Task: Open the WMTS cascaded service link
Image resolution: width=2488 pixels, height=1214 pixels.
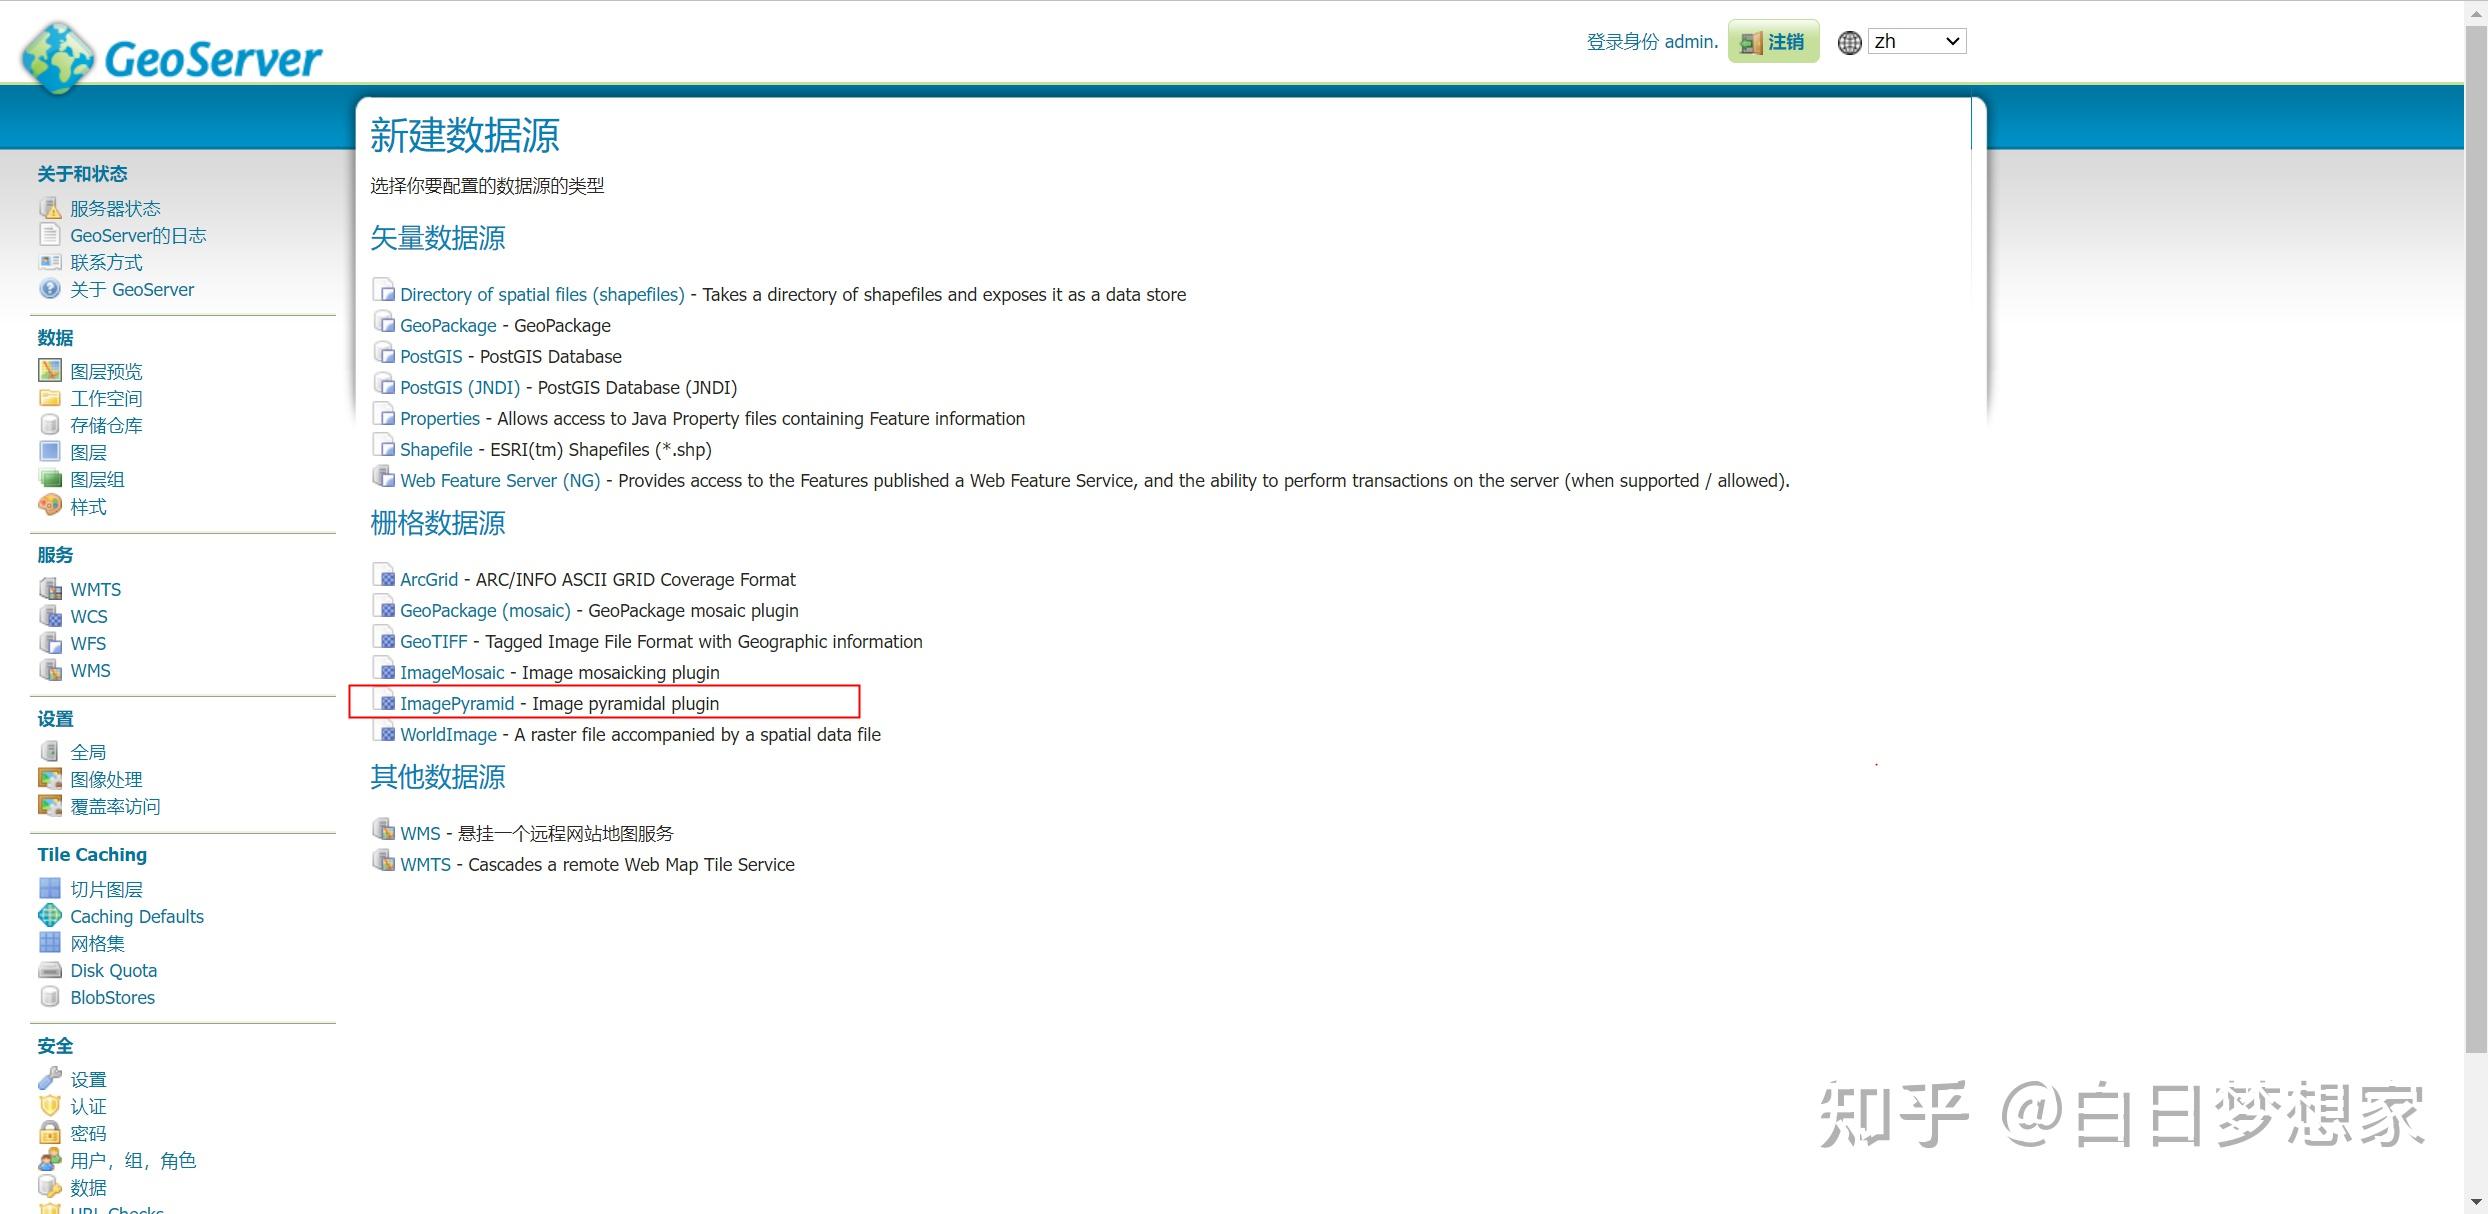Action: [x=425, y=864]
